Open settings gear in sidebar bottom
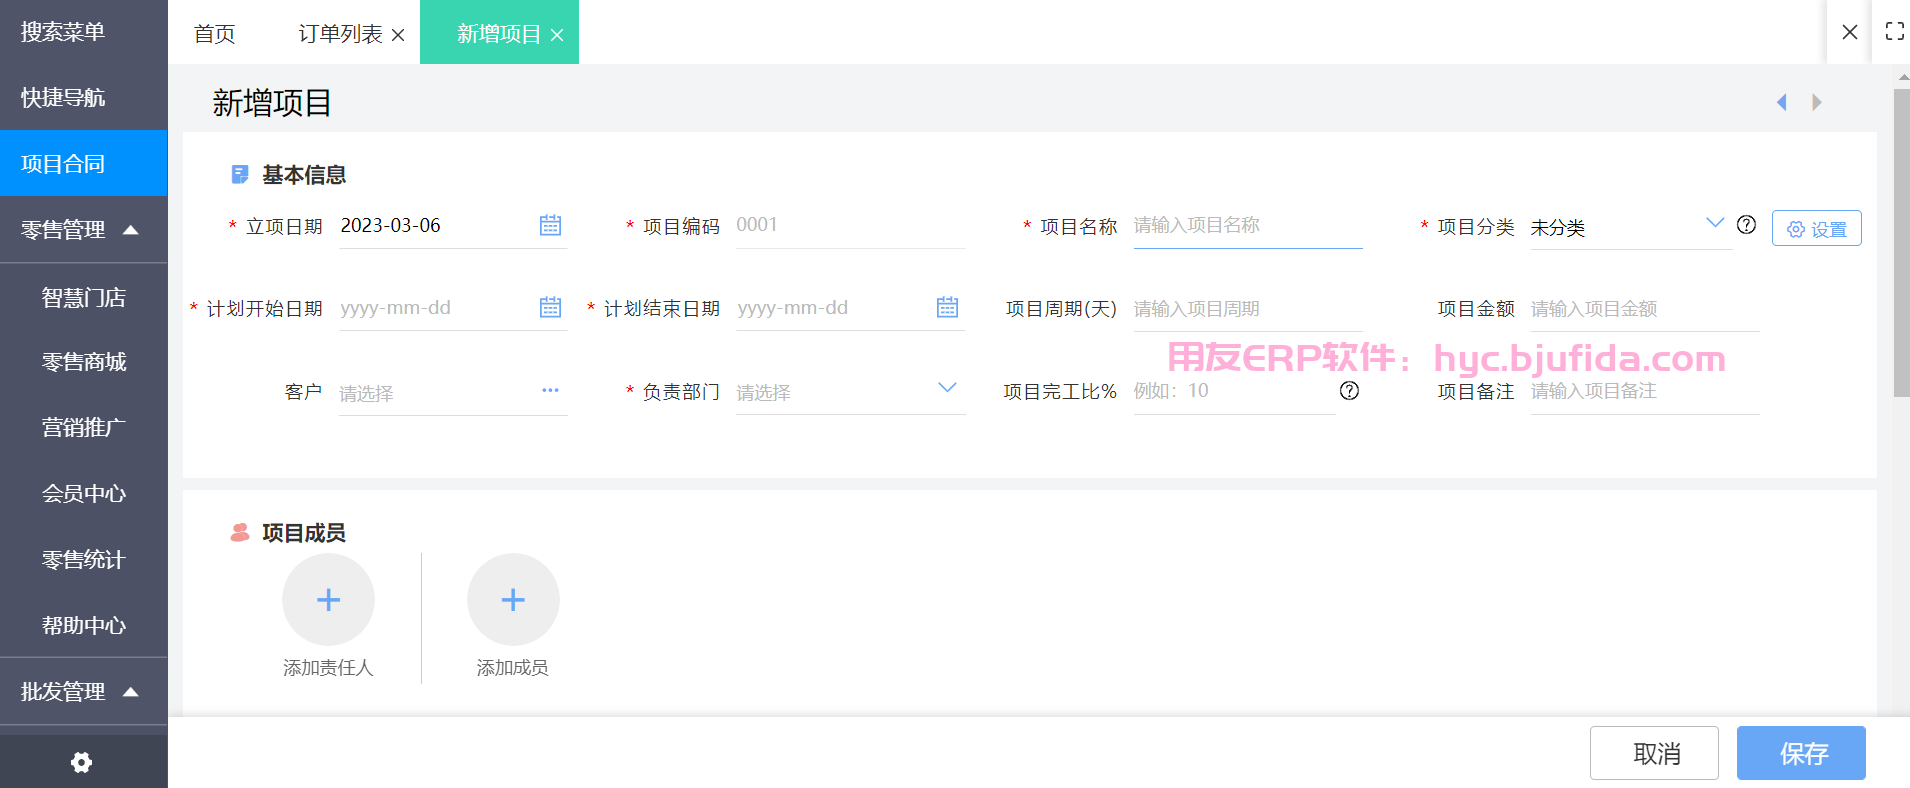The image size is (1910, 788). pos(82,762)
